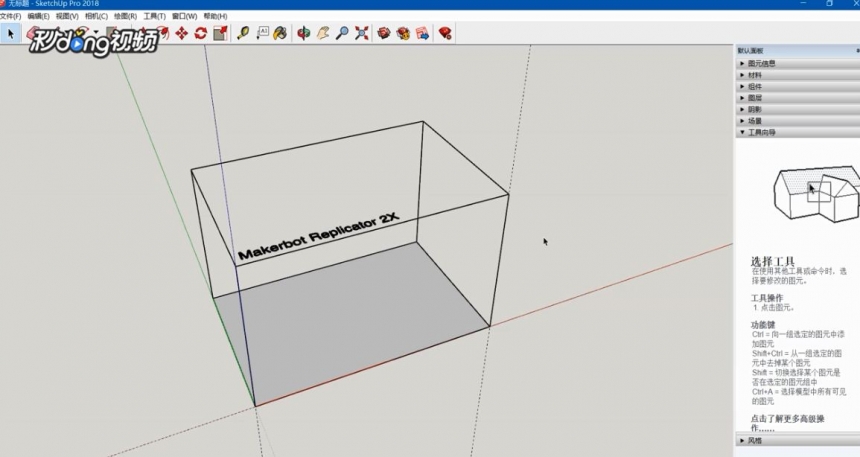Viewport: 860px width, 457px height.
Task: Click the Send to LayOut icon
Action: (422, 33)
